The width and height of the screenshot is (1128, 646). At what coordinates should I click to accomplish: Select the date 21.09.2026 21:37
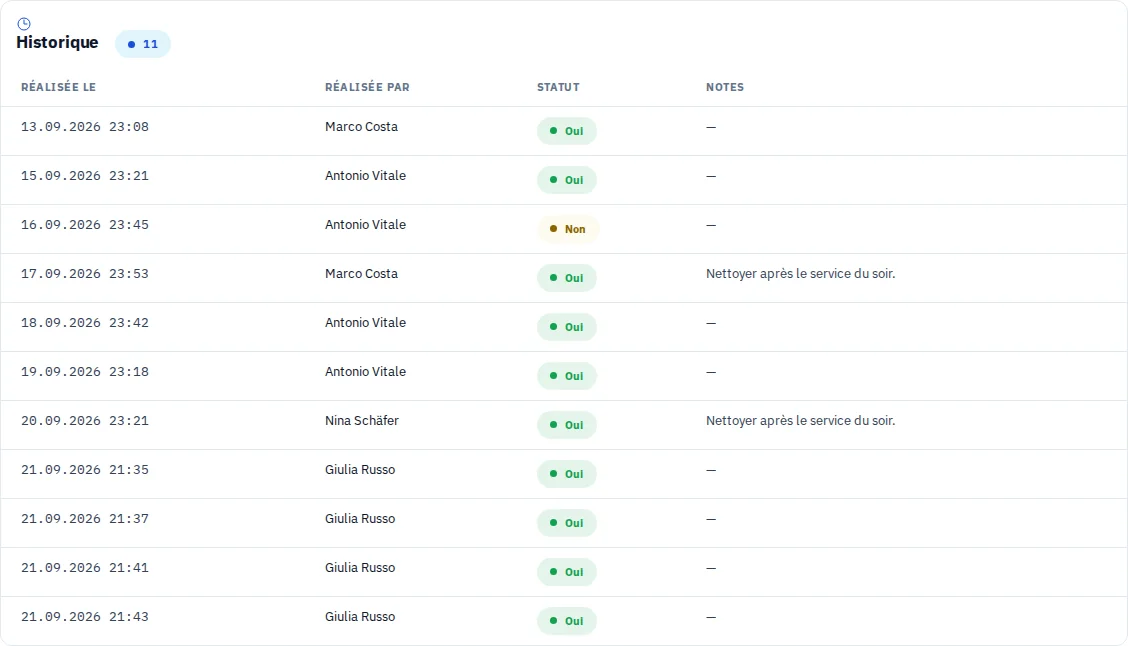coord(85,518)
